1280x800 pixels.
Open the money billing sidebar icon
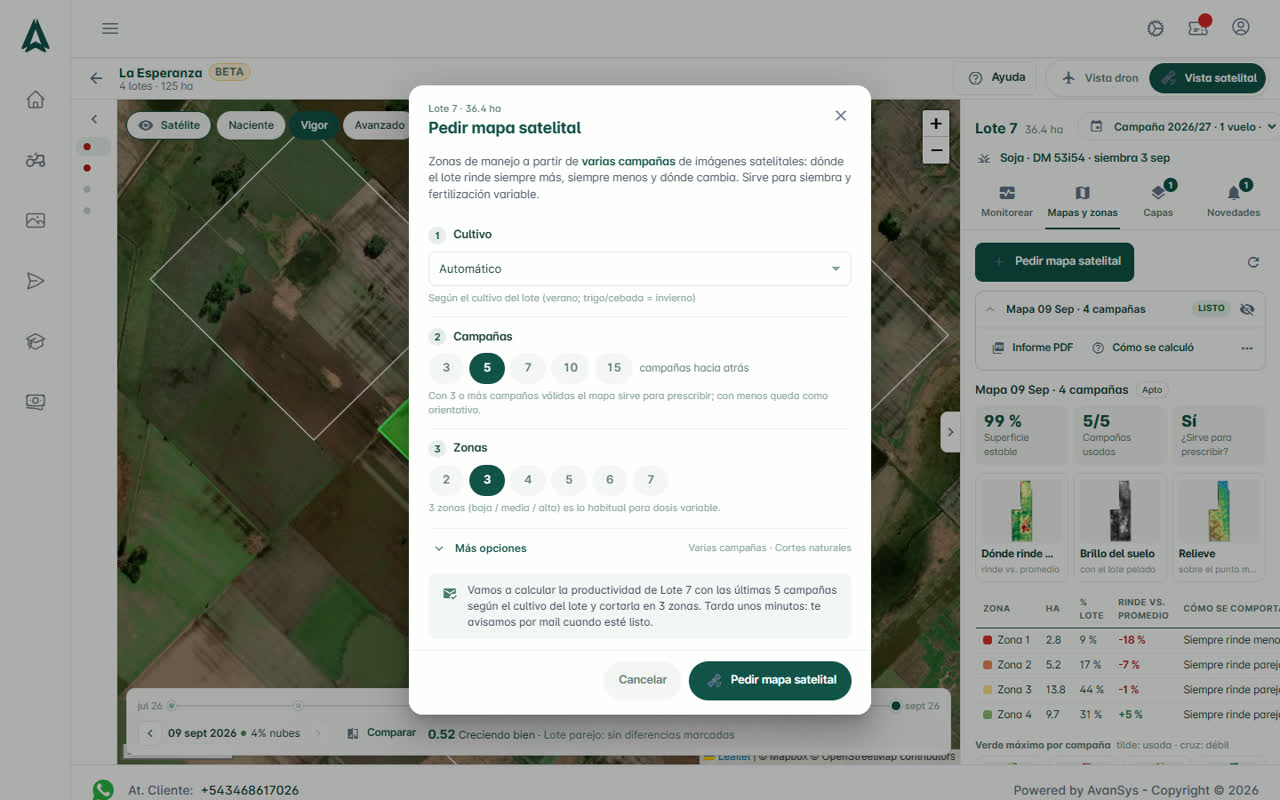35,401
